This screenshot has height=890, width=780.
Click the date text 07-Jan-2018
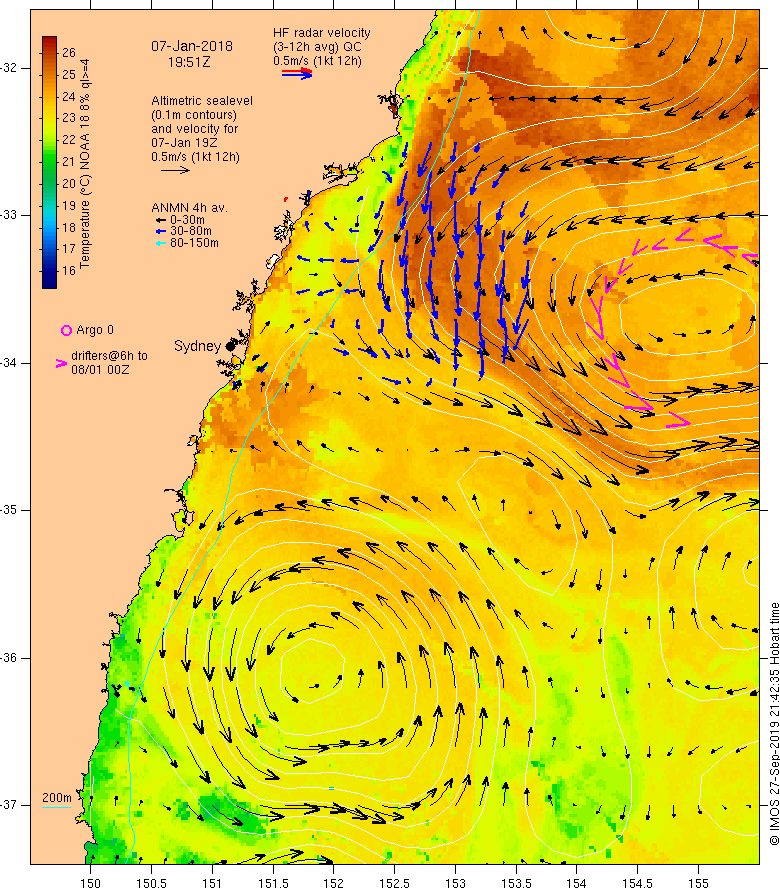click(x=192, y=47)
